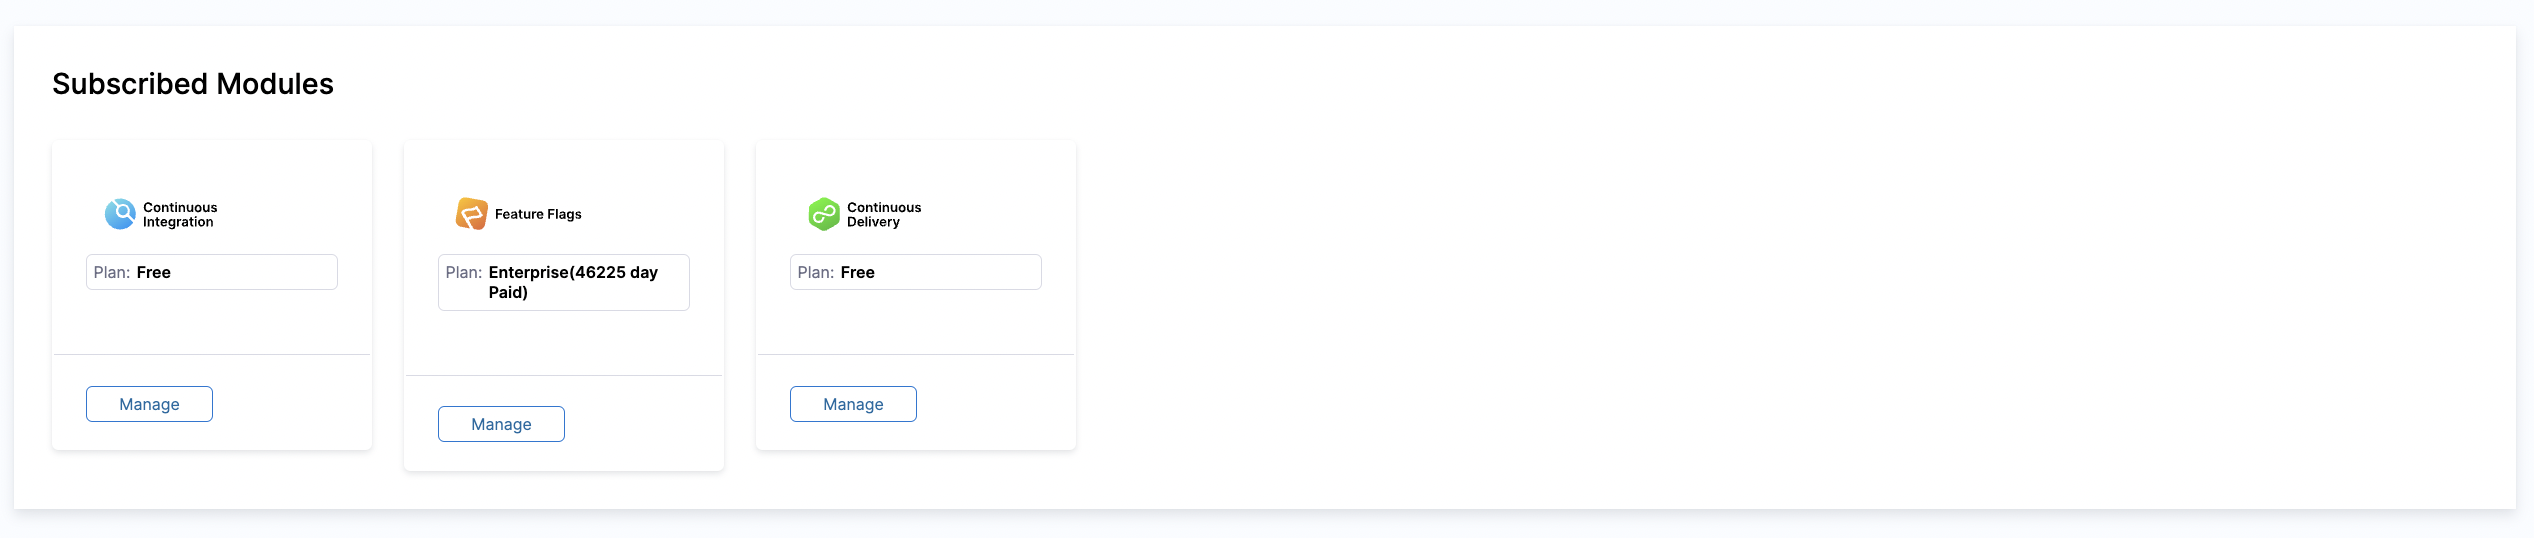Image resolution: width=2534 pixels, height=538 pixels.
Task: Click "Plan:" label in Continuous Integration card
Action: [112, 272]
